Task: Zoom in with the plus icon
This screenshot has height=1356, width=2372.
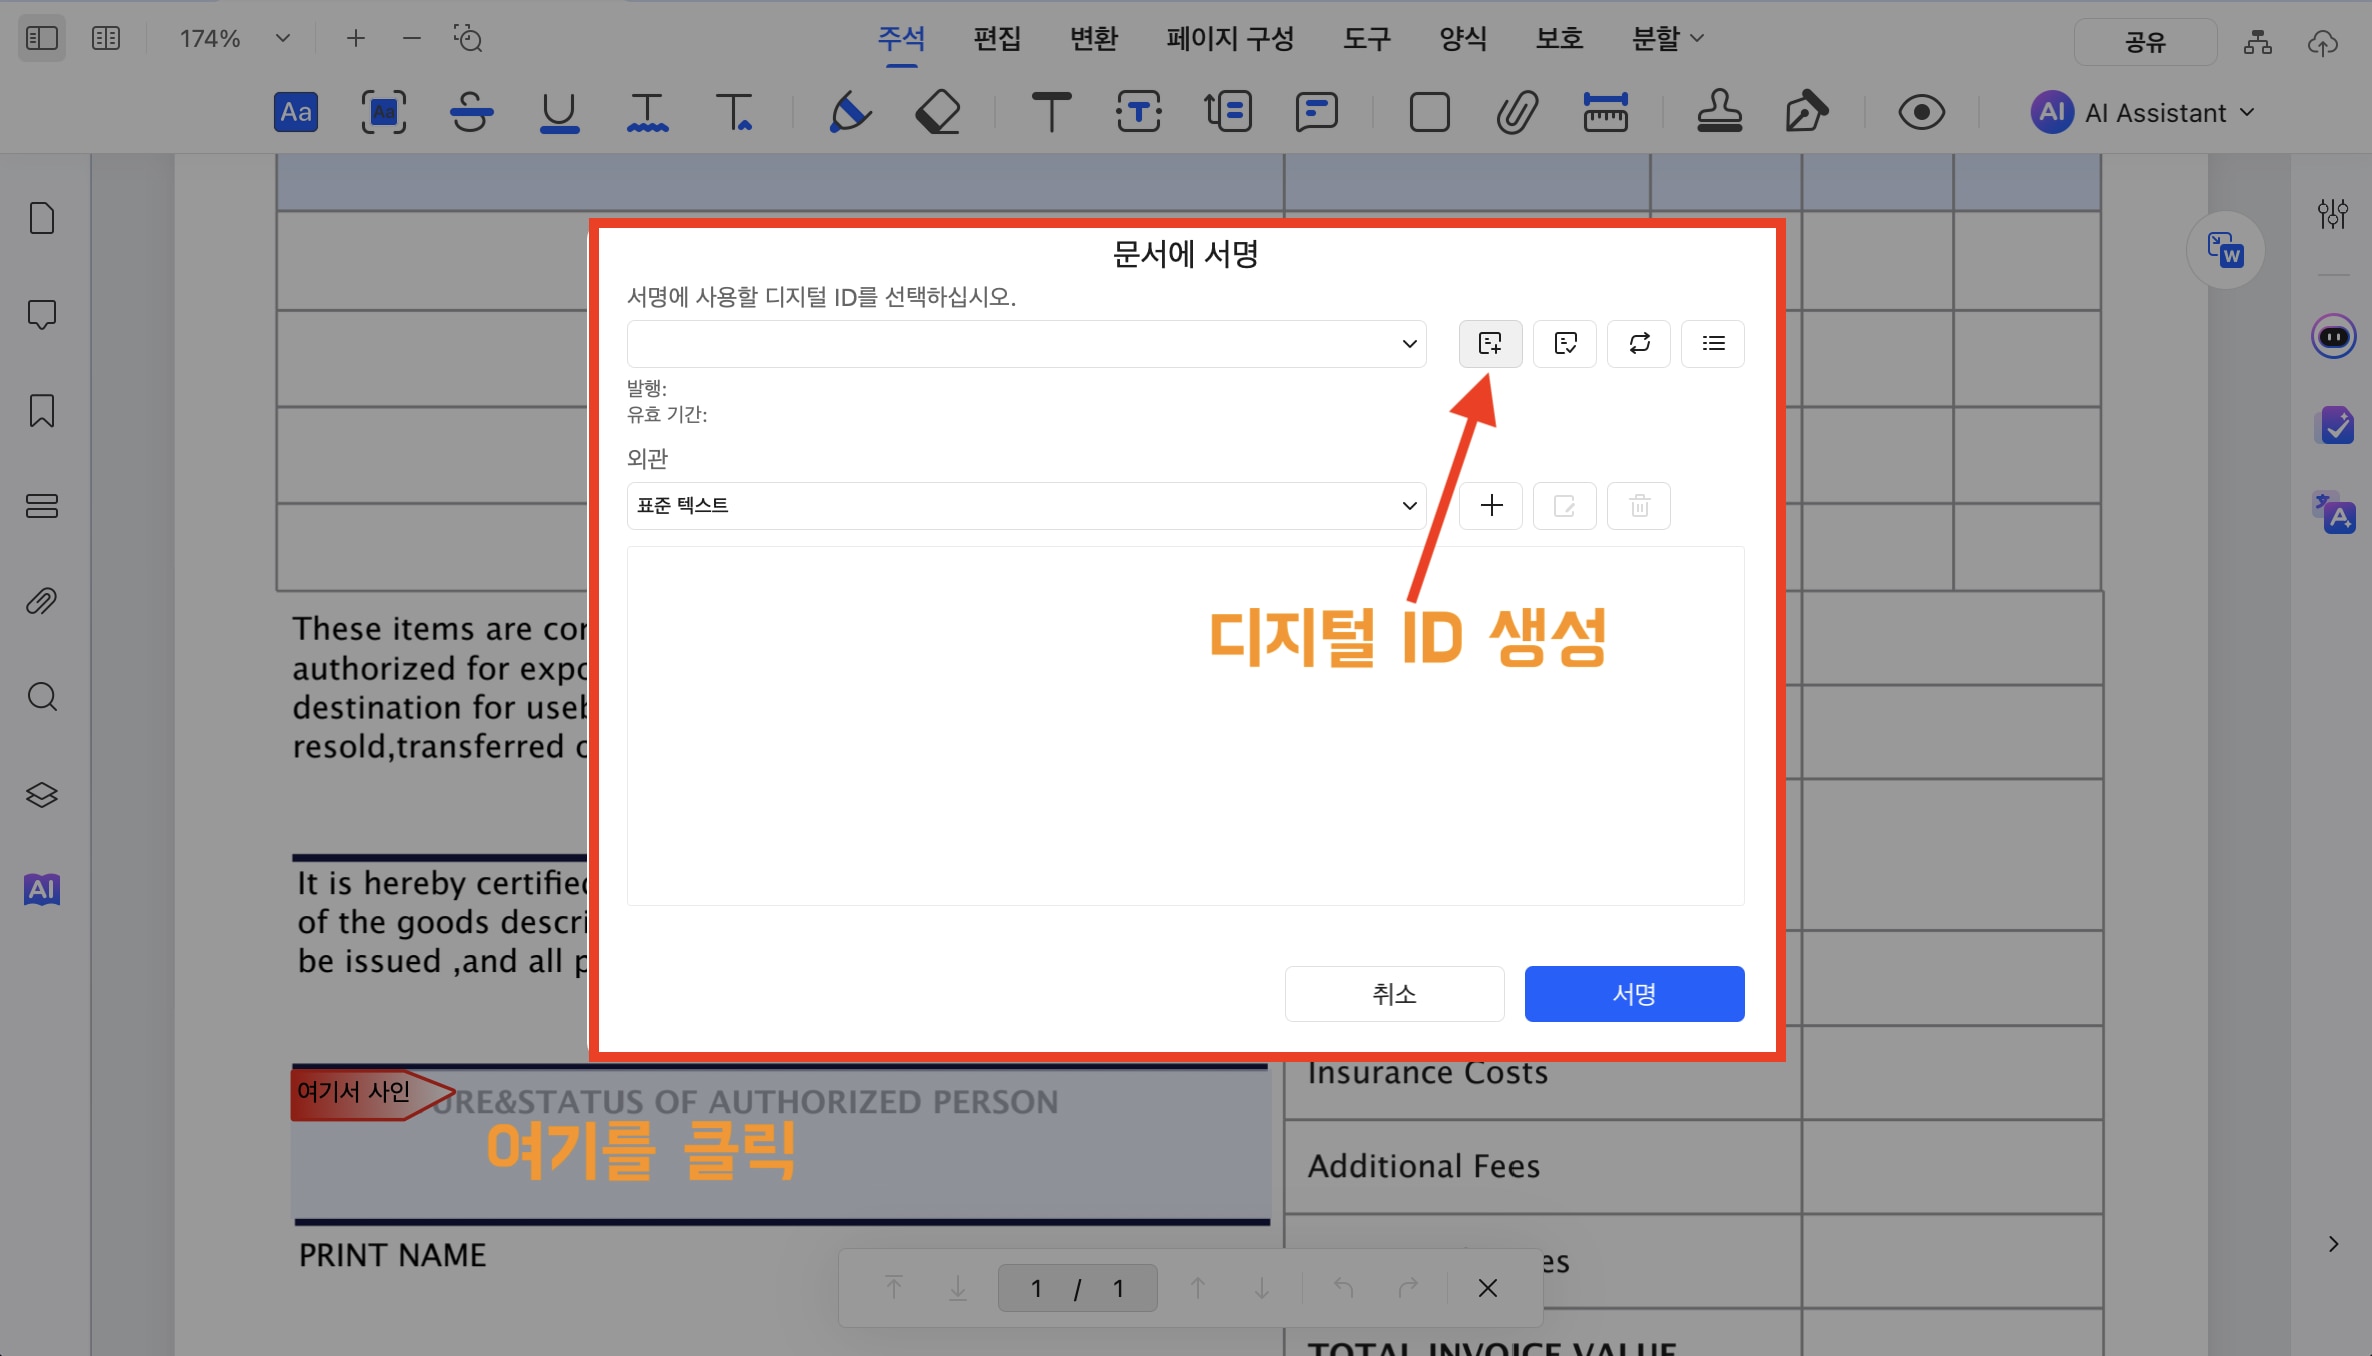Action: coord(356,39)
